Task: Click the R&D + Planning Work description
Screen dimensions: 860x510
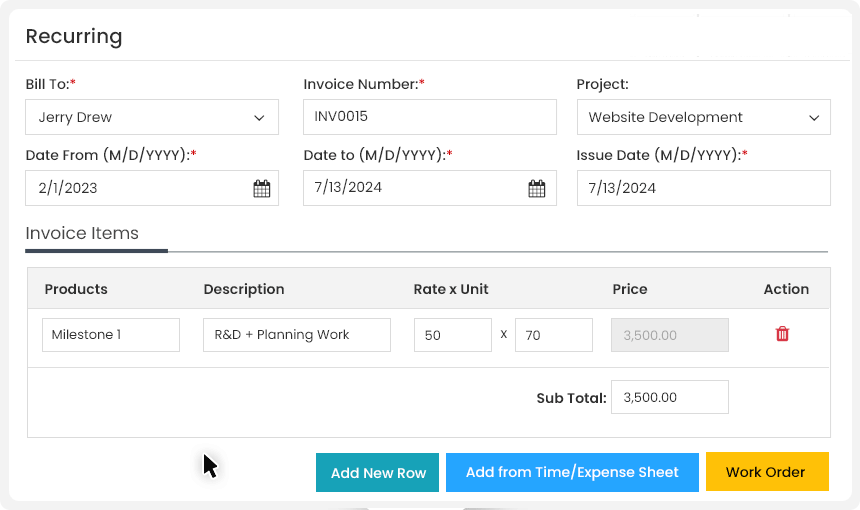Action: 296,335
